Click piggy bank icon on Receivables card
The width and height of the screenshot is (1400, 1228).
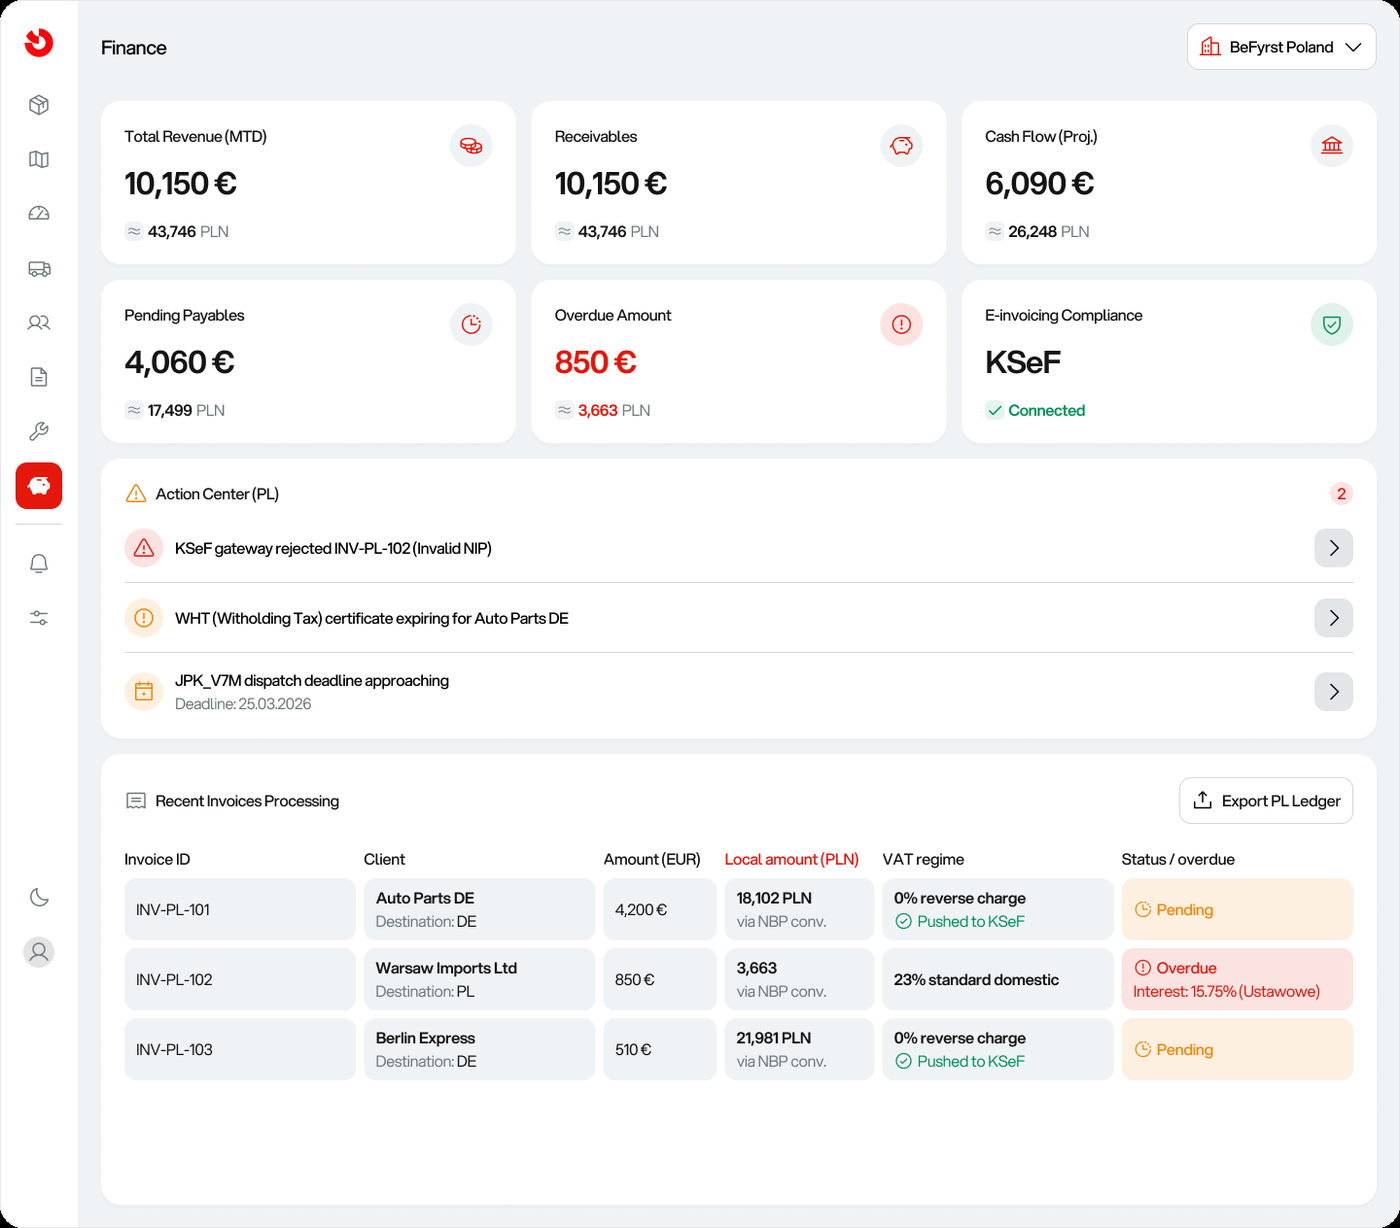pyautogui.click(x=901, y=146)
